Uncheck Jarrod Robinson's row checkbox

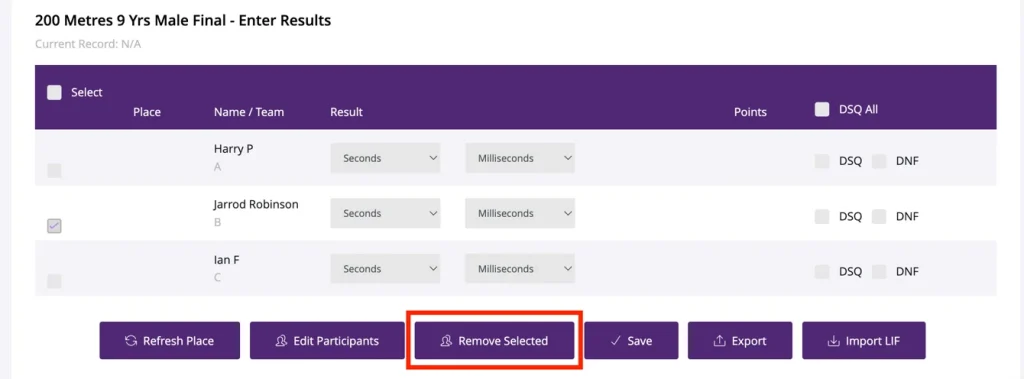pos(54,226)
